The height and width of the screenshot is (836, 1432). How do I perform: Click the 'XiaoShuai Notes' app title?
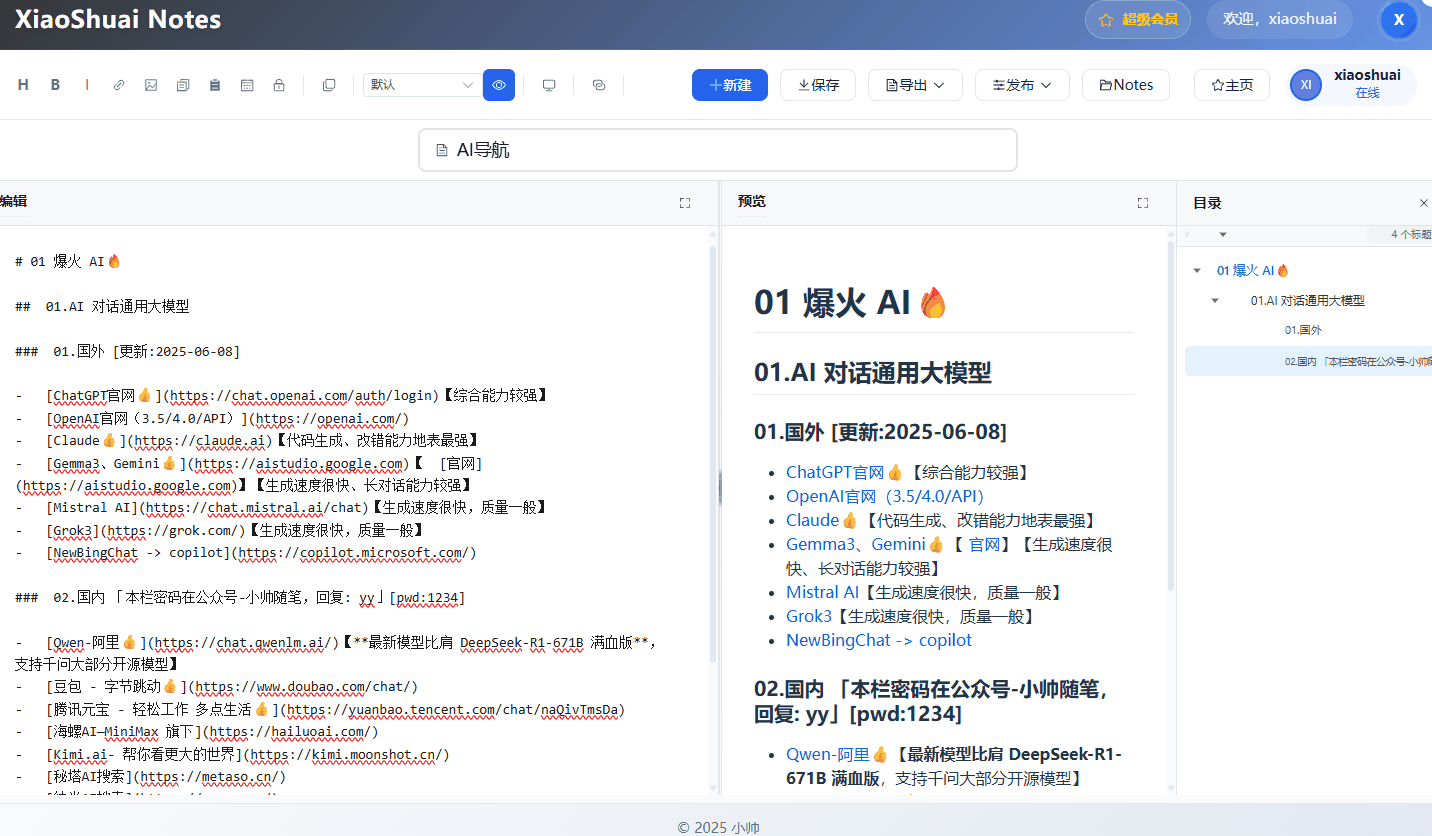[118, 19]
